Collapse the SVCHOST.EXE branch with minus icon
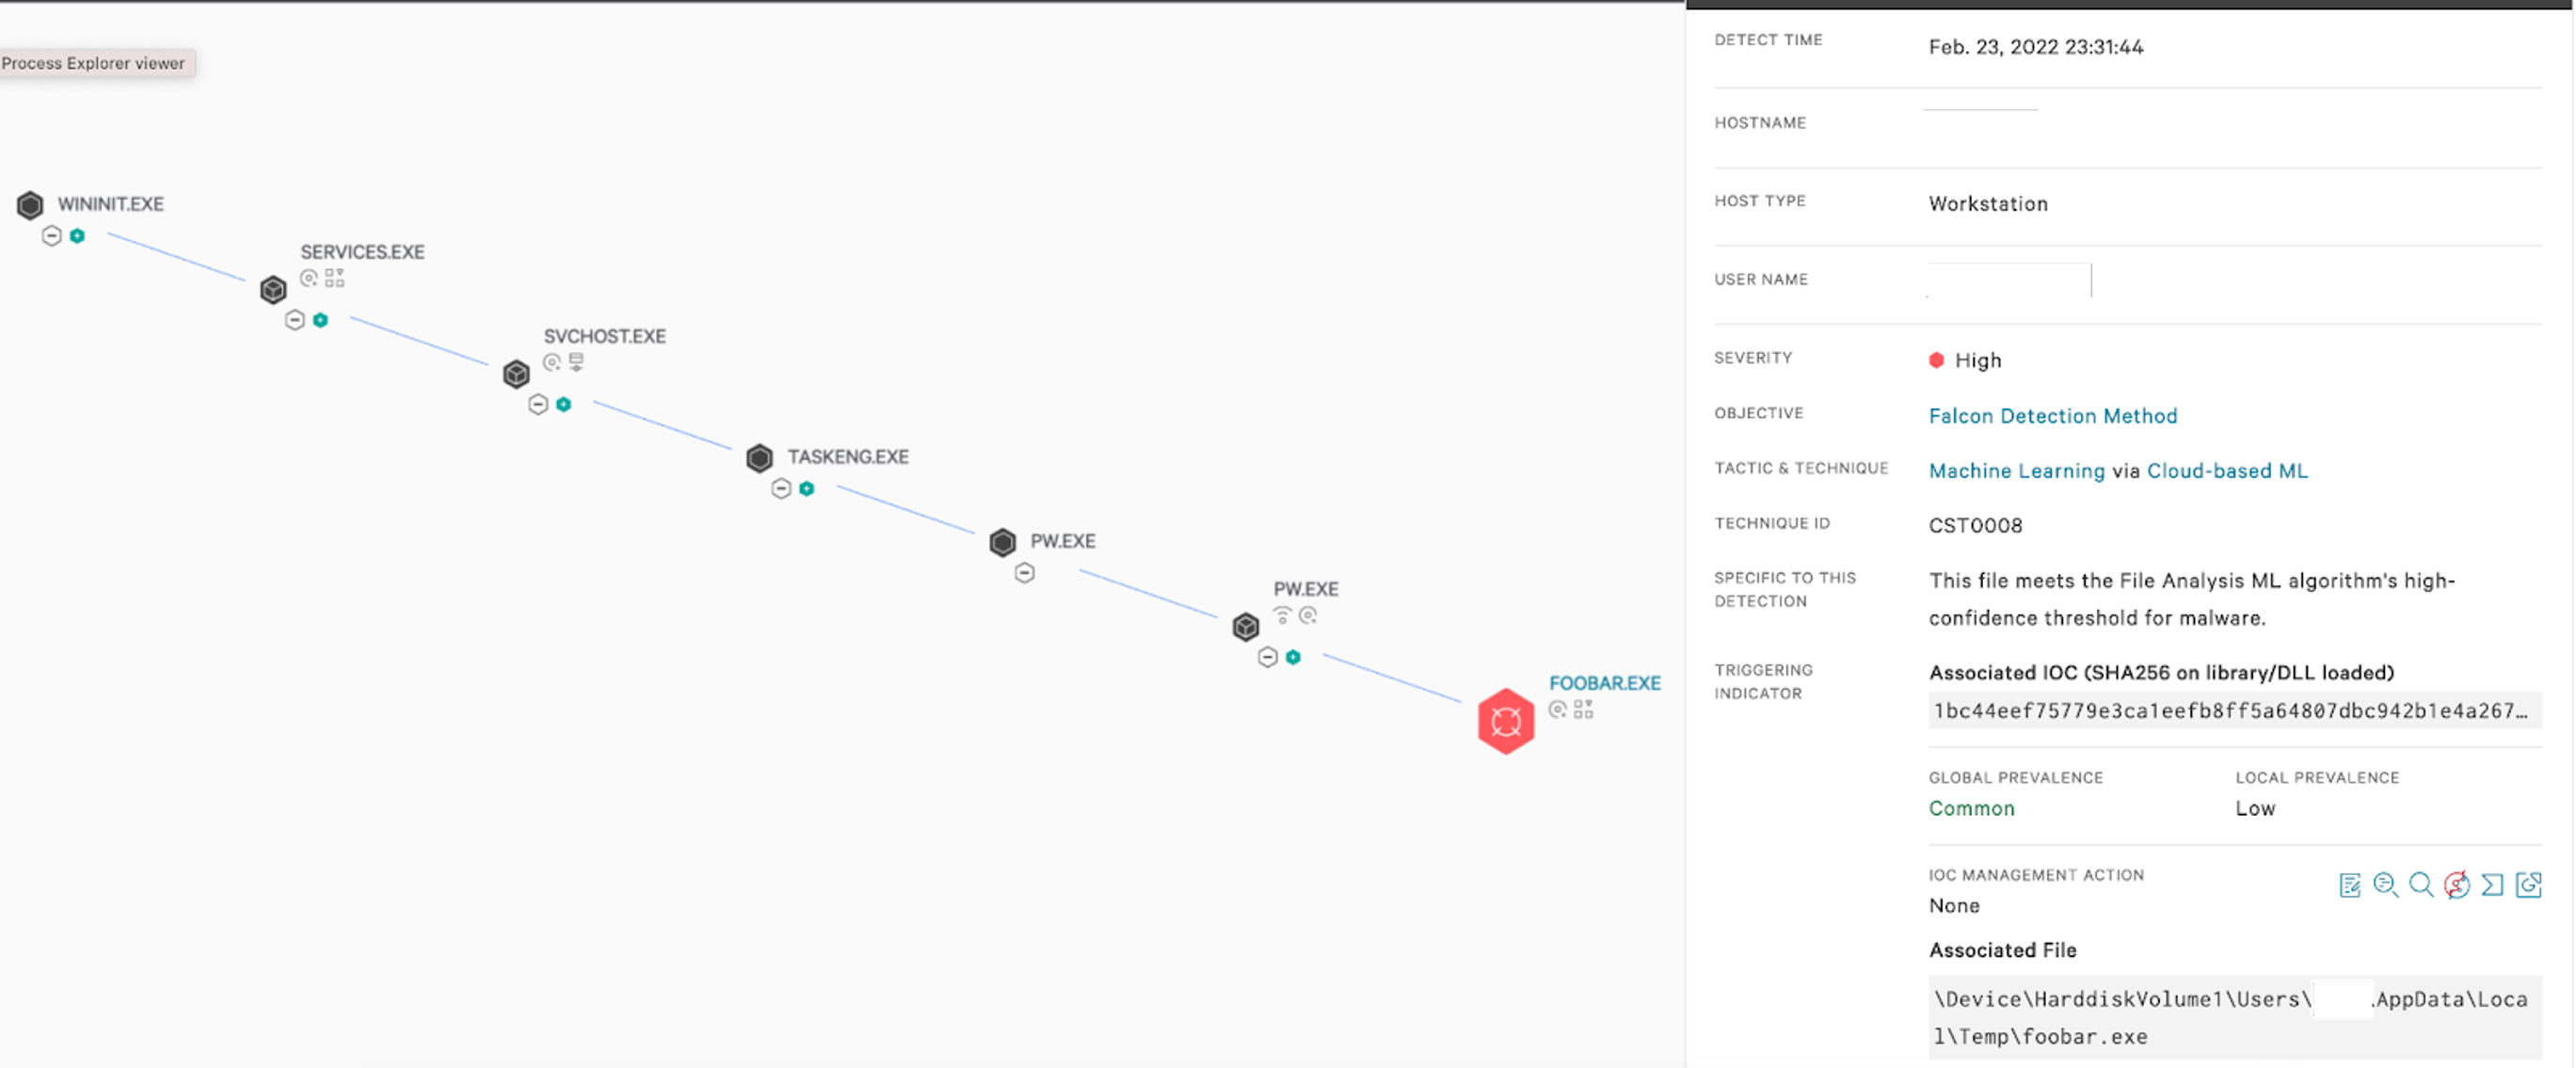Screen dimensions: 2576x1068 (538, 404)
